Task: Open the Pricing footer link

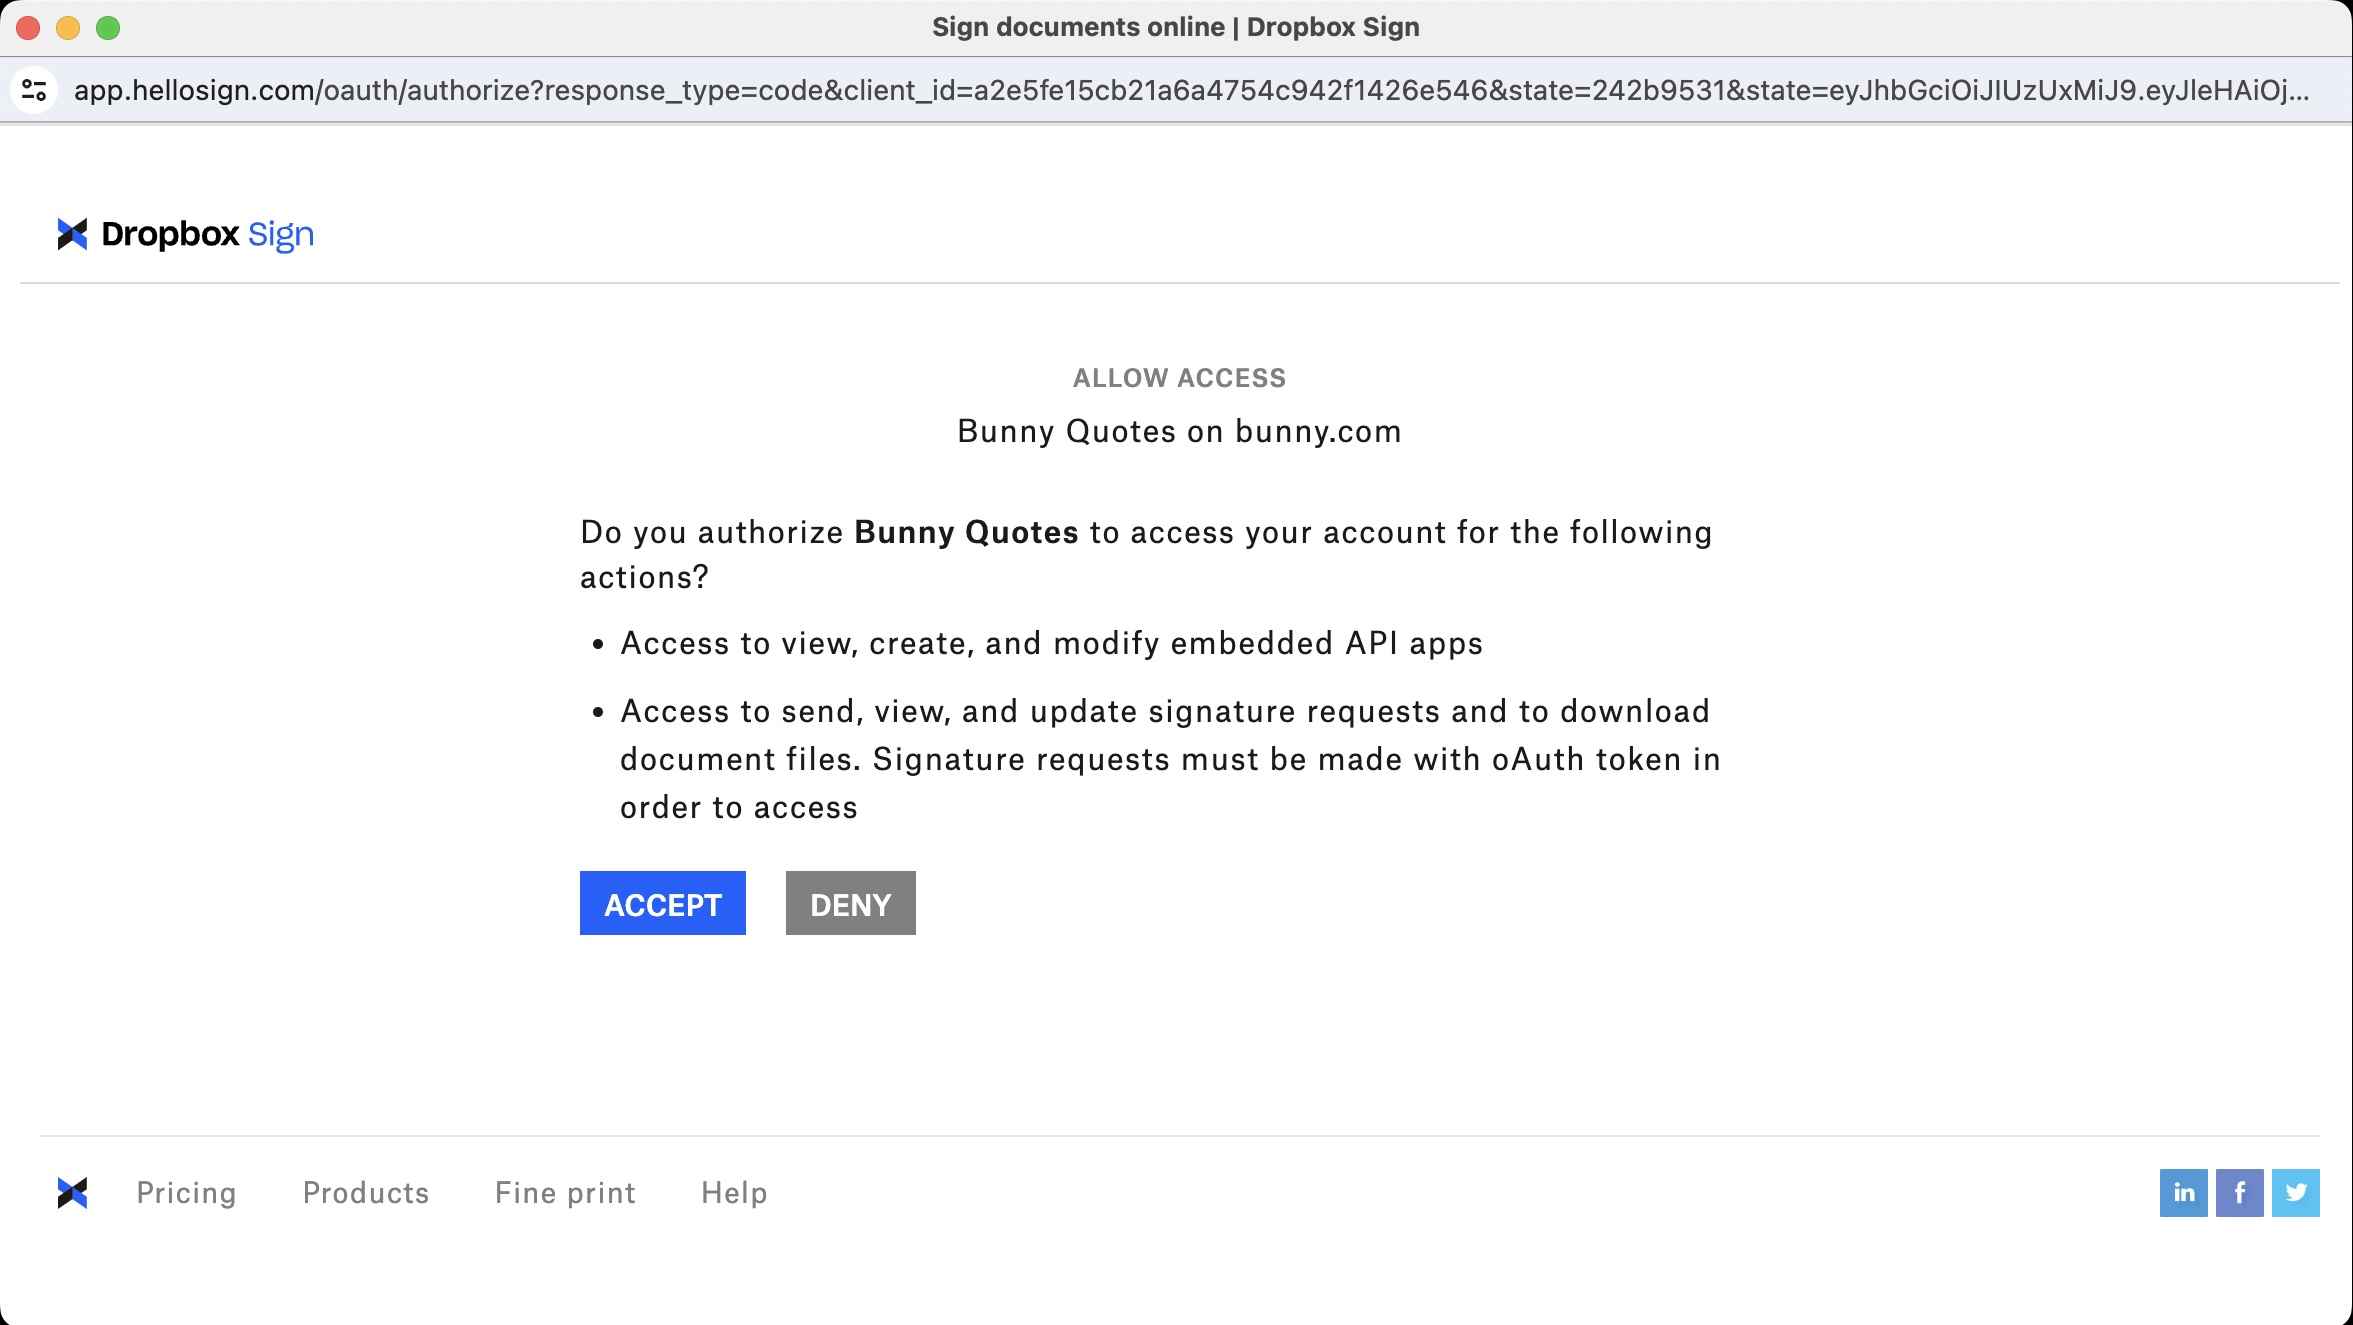Action: [187, 1193]
